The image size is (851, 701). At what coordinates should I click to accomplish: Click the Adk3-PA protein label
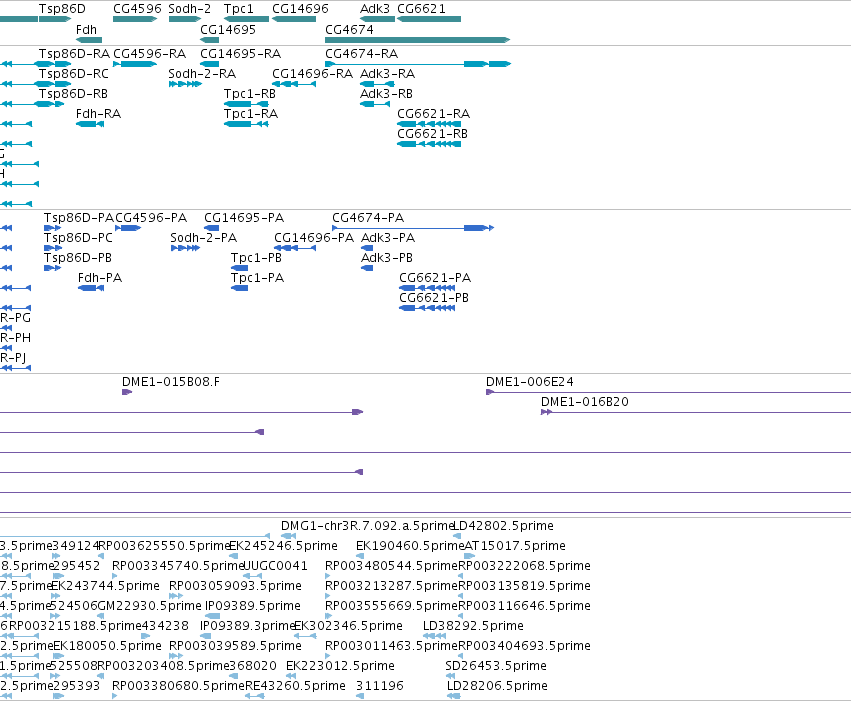coord(388,238)
